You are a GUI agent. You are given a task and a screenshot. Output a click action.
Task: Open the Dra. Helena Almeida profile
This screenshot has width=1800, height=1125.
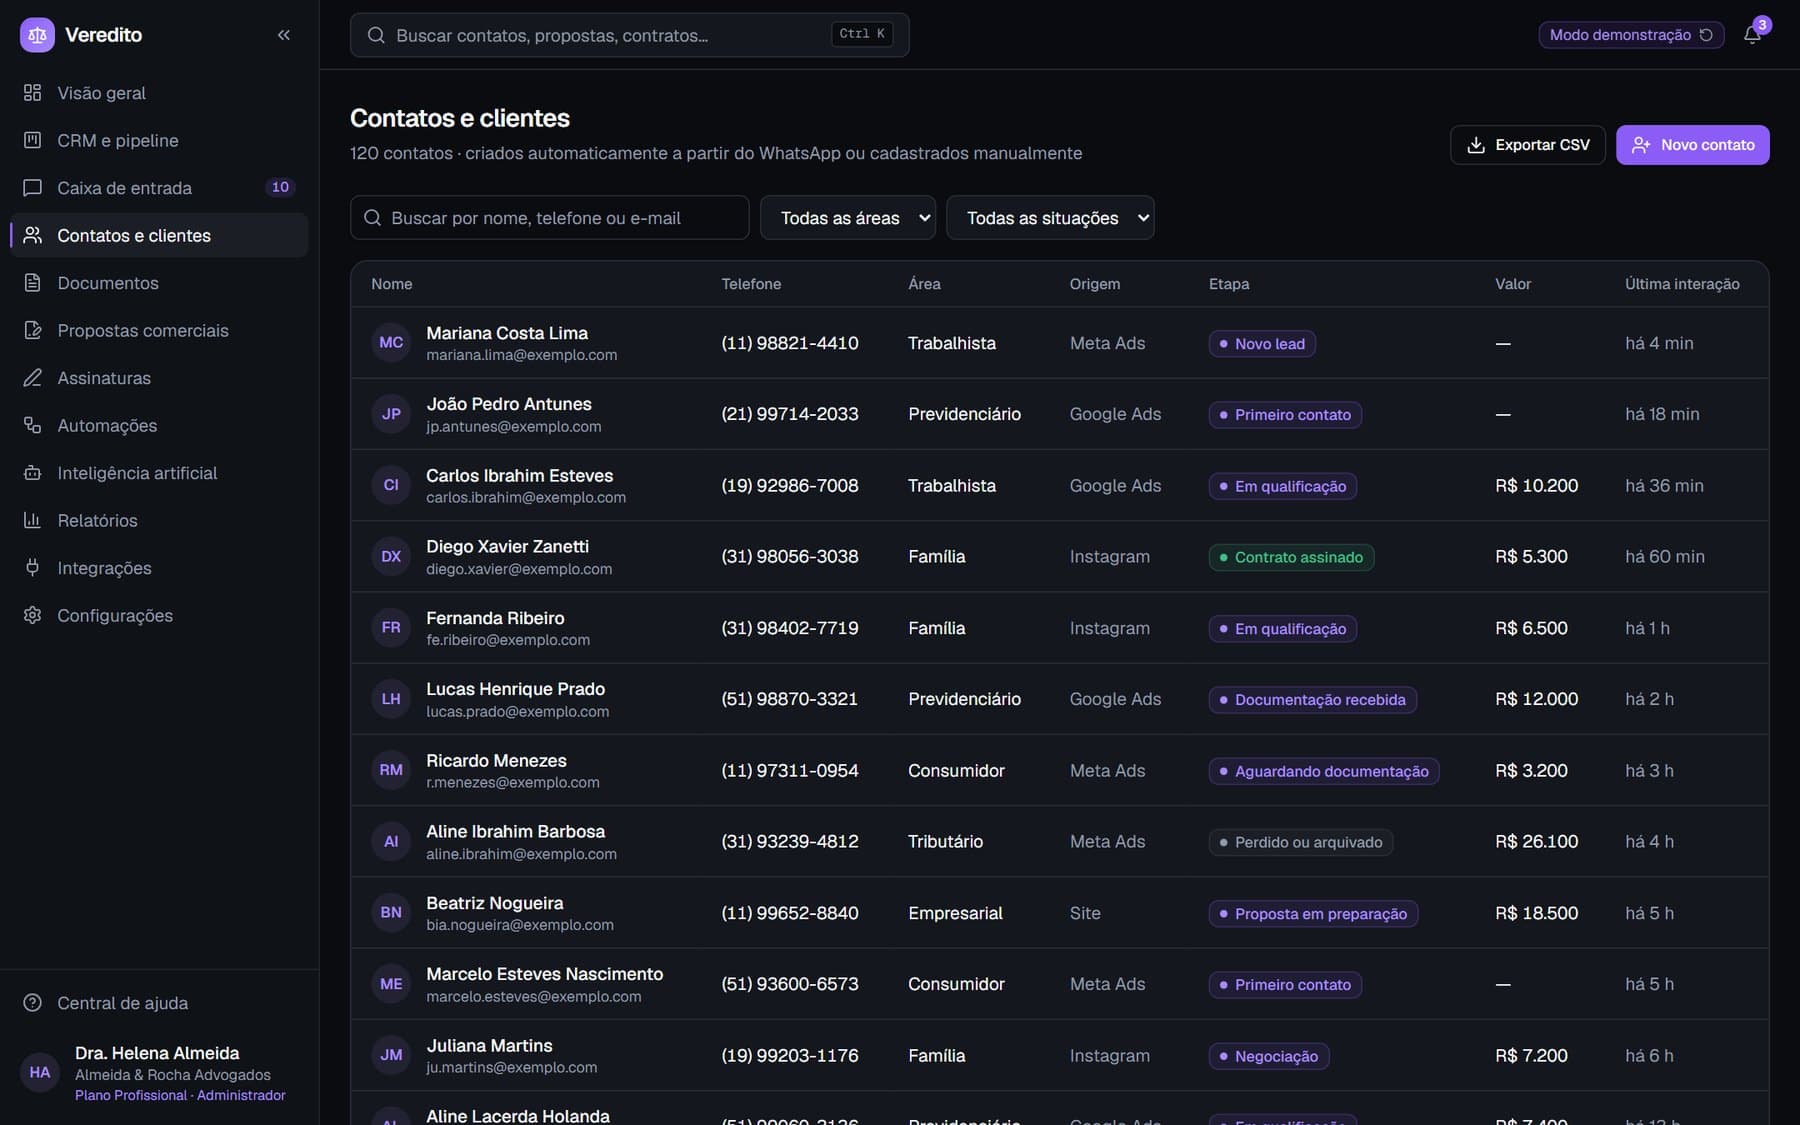tap(160, 1073)
